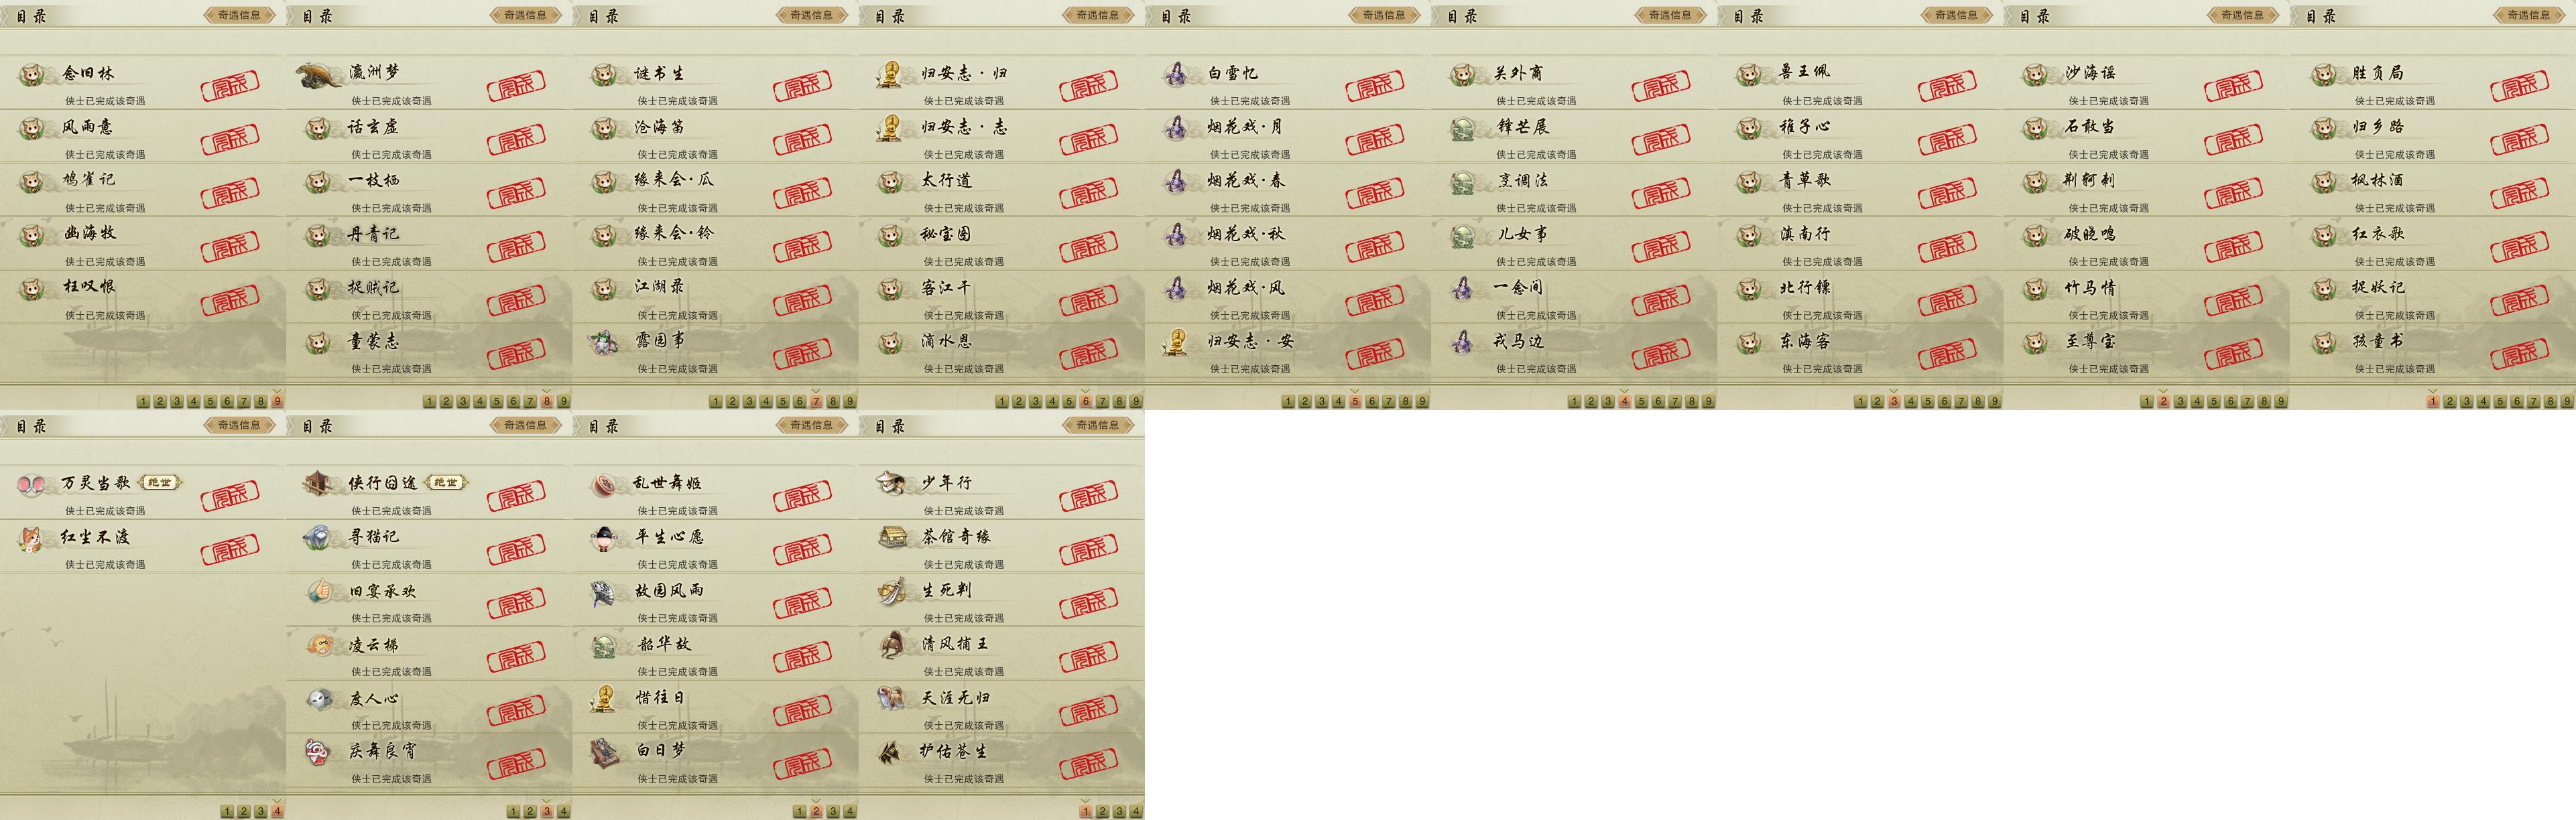Image resolution: width=2576 pixels, height=820 pixels.
Task: Click the orange cat icon beside 红尘不渡
Action: click(32, 538)
